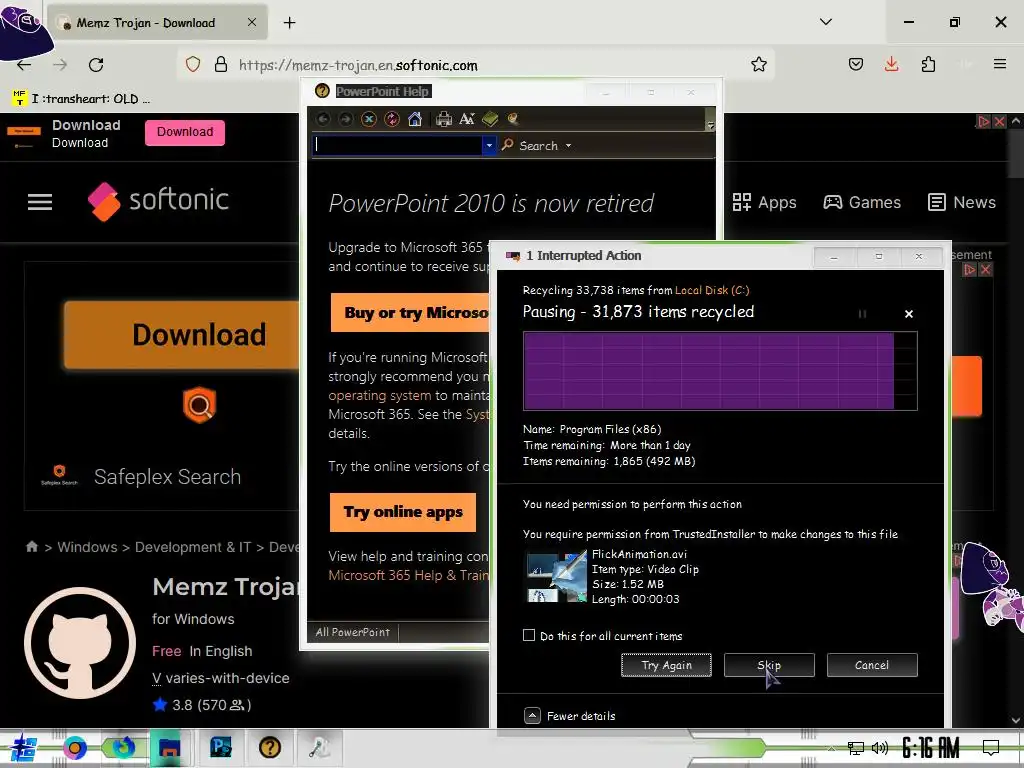Screen dimensions: 1024x768
Task: Open the Firefox downloads panel arrow
Action: pos(891,64)
